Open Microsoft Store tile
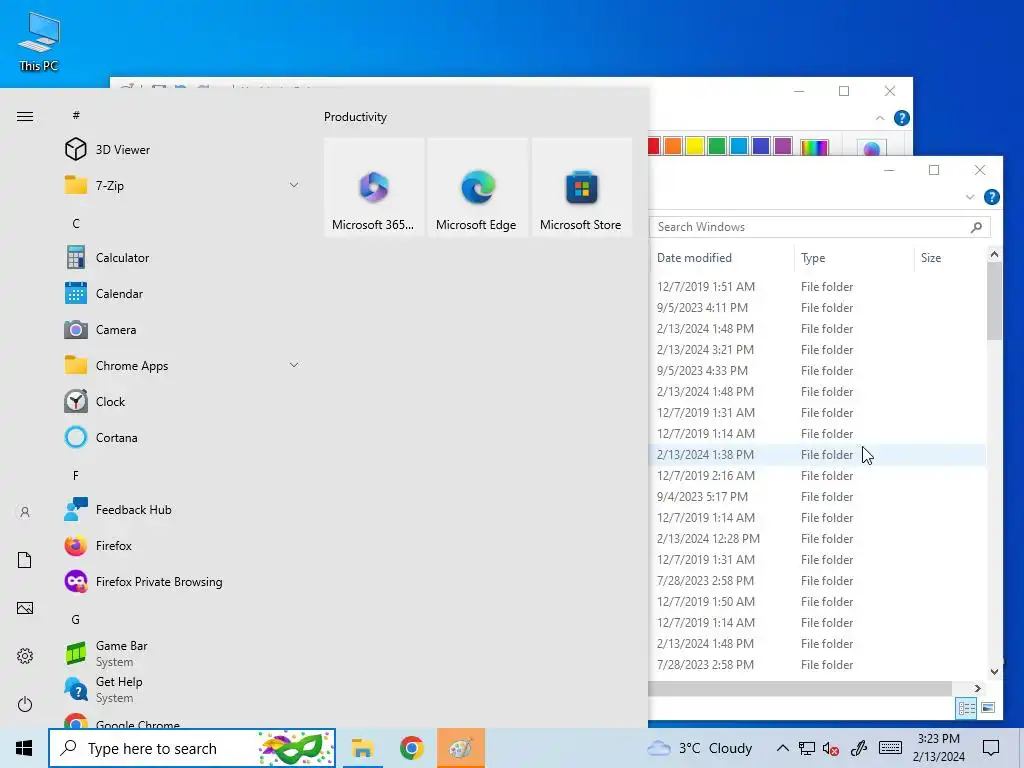The height and width of the screenshot is (768, 1024). 581,187
